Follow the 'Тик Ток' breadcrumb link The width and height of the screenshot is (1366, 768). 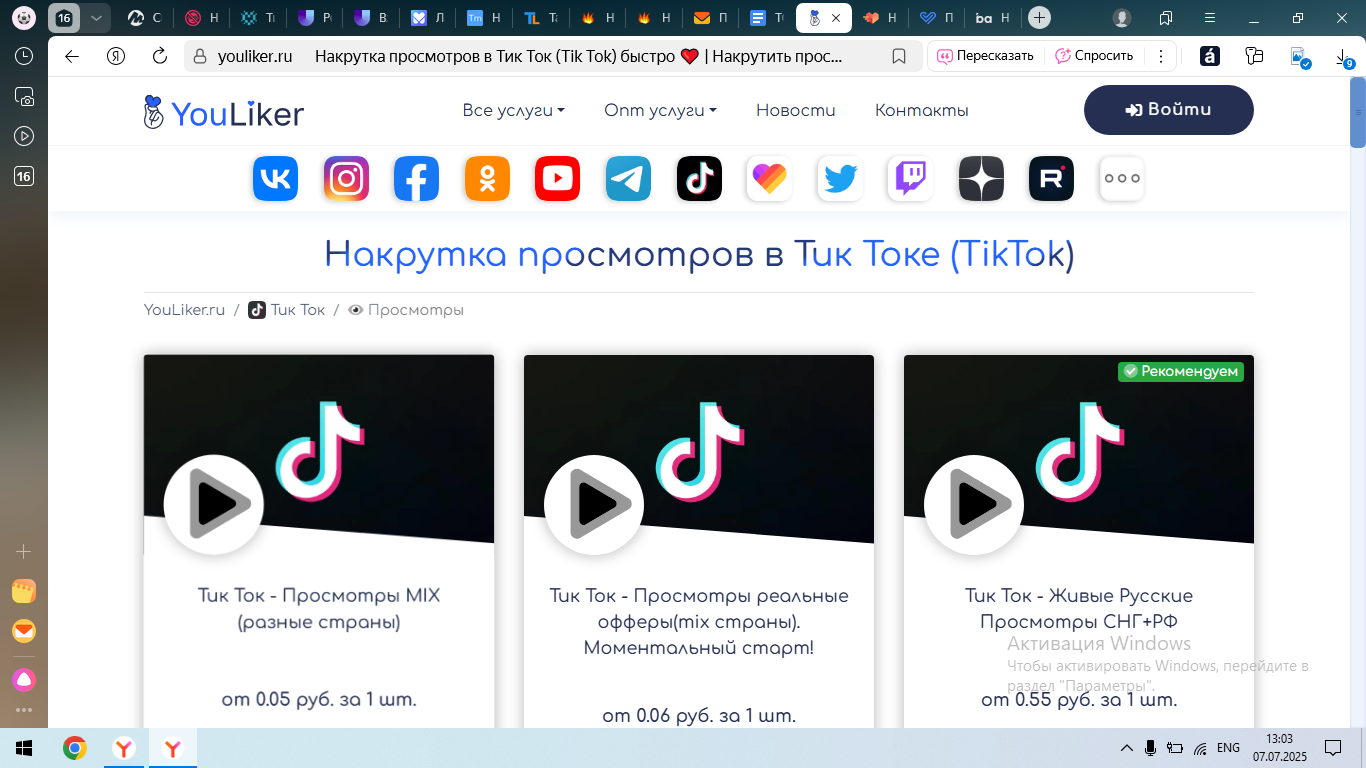coord(287,310)
